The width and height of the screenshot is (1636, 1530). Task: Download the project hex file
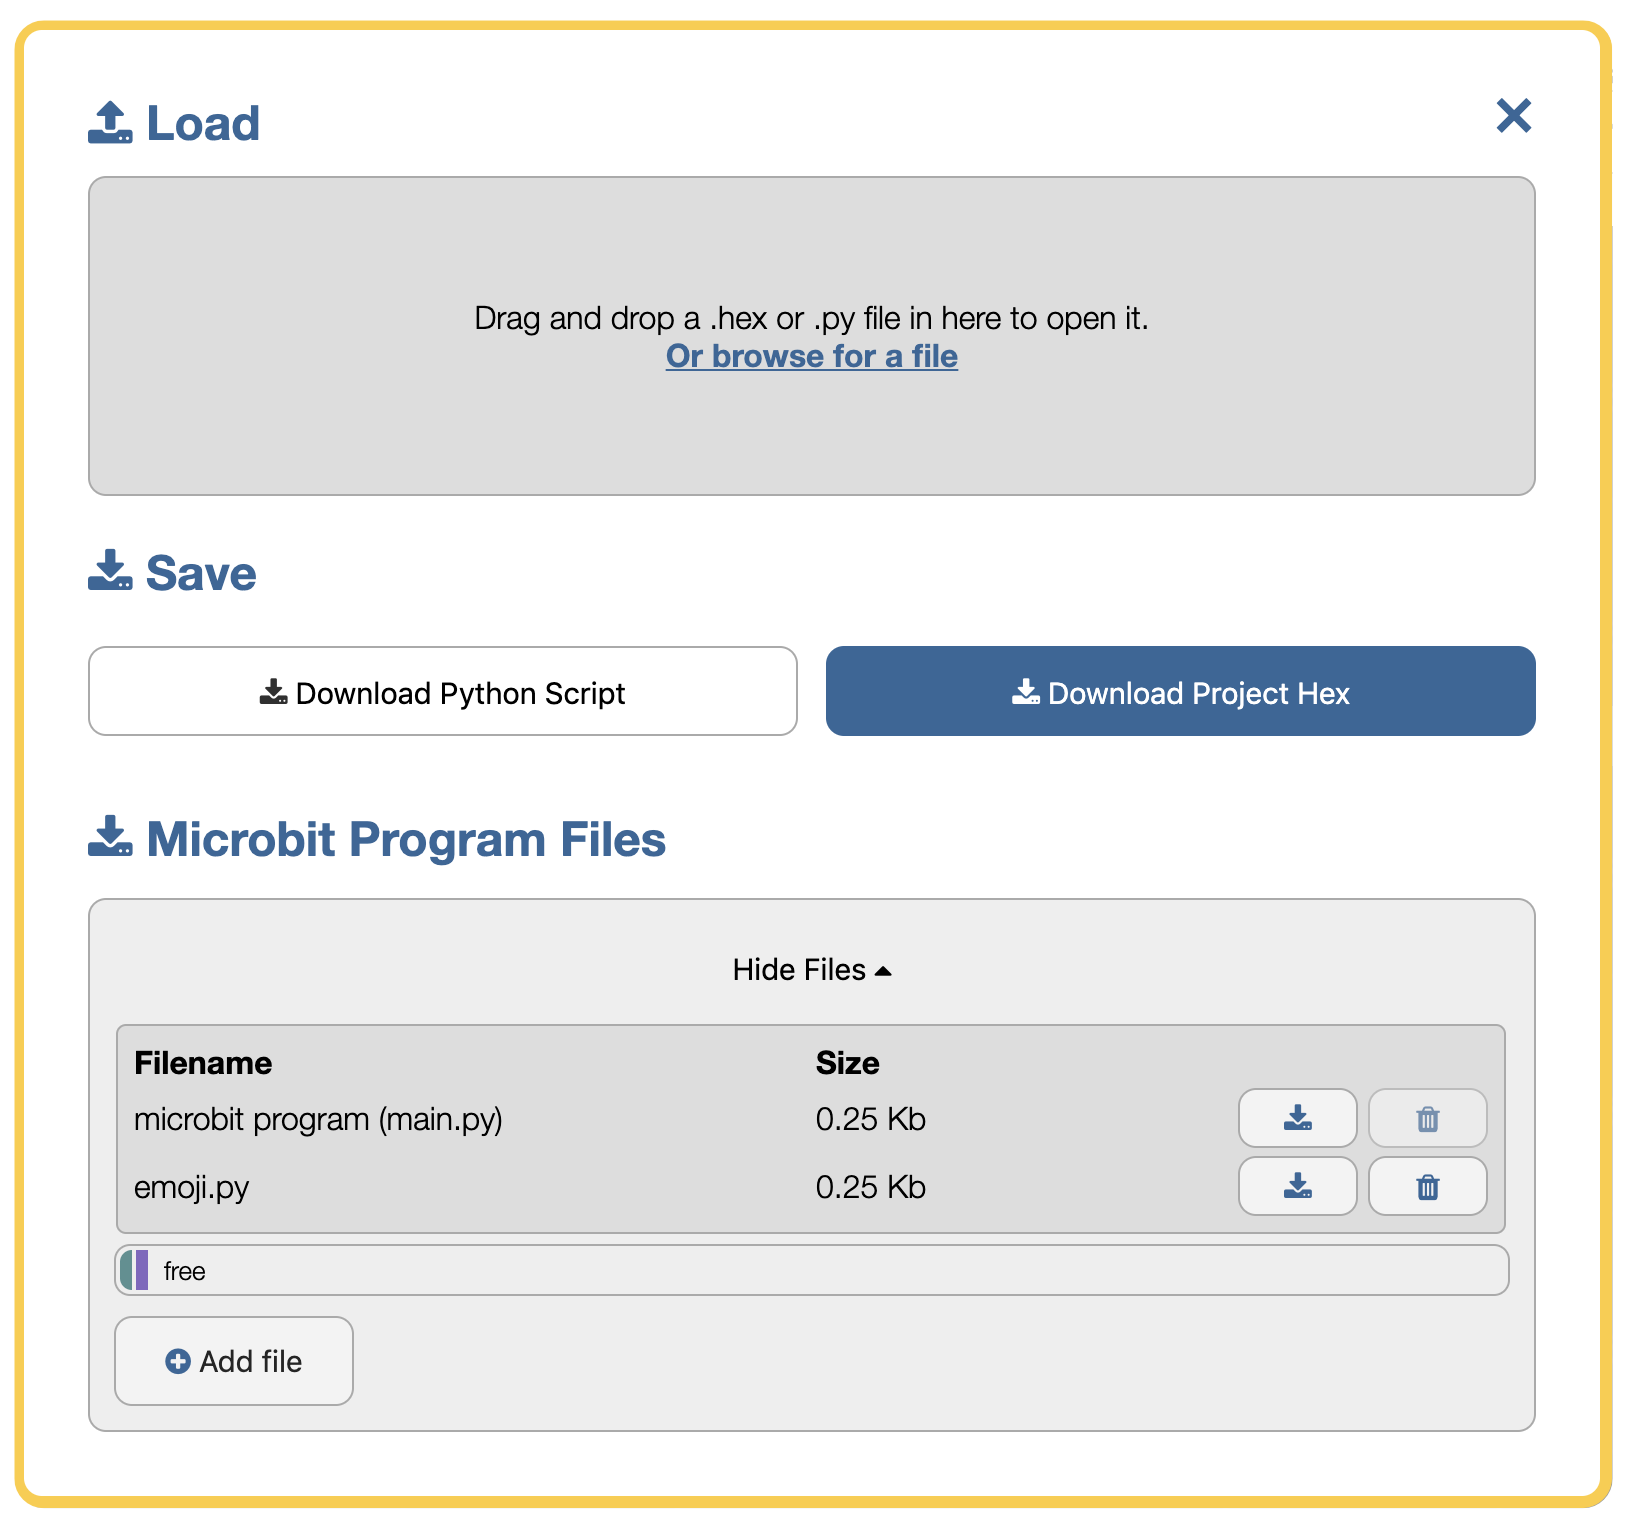(x=1179, y=691)
